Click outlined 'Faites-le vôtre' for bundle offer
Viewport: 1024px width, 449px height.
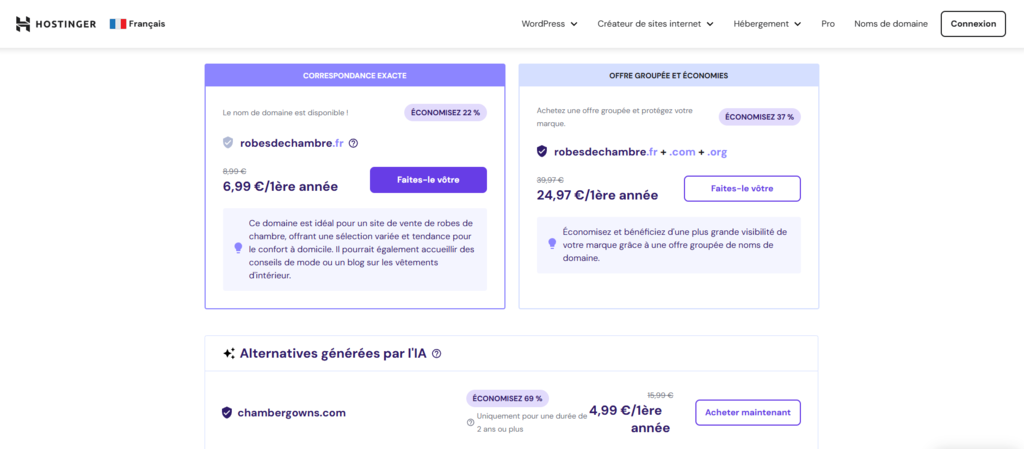742,189
